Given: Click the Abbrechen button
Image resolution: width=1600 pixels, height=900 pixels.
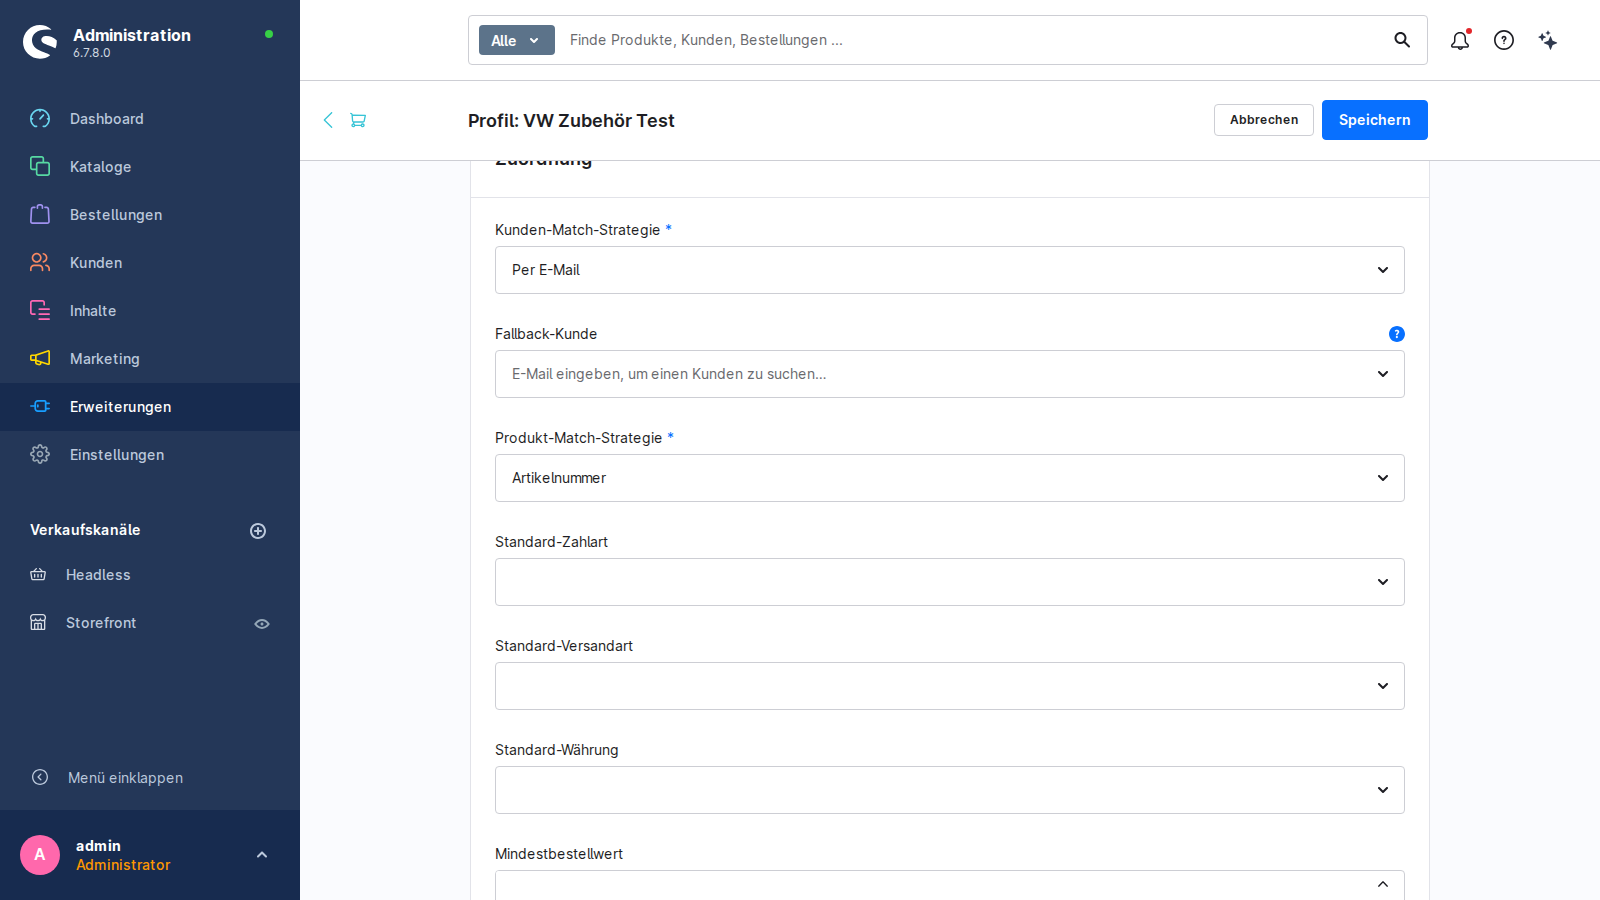Looking at the screenshot, I should pyautogui.click(x=1264, y=120).
